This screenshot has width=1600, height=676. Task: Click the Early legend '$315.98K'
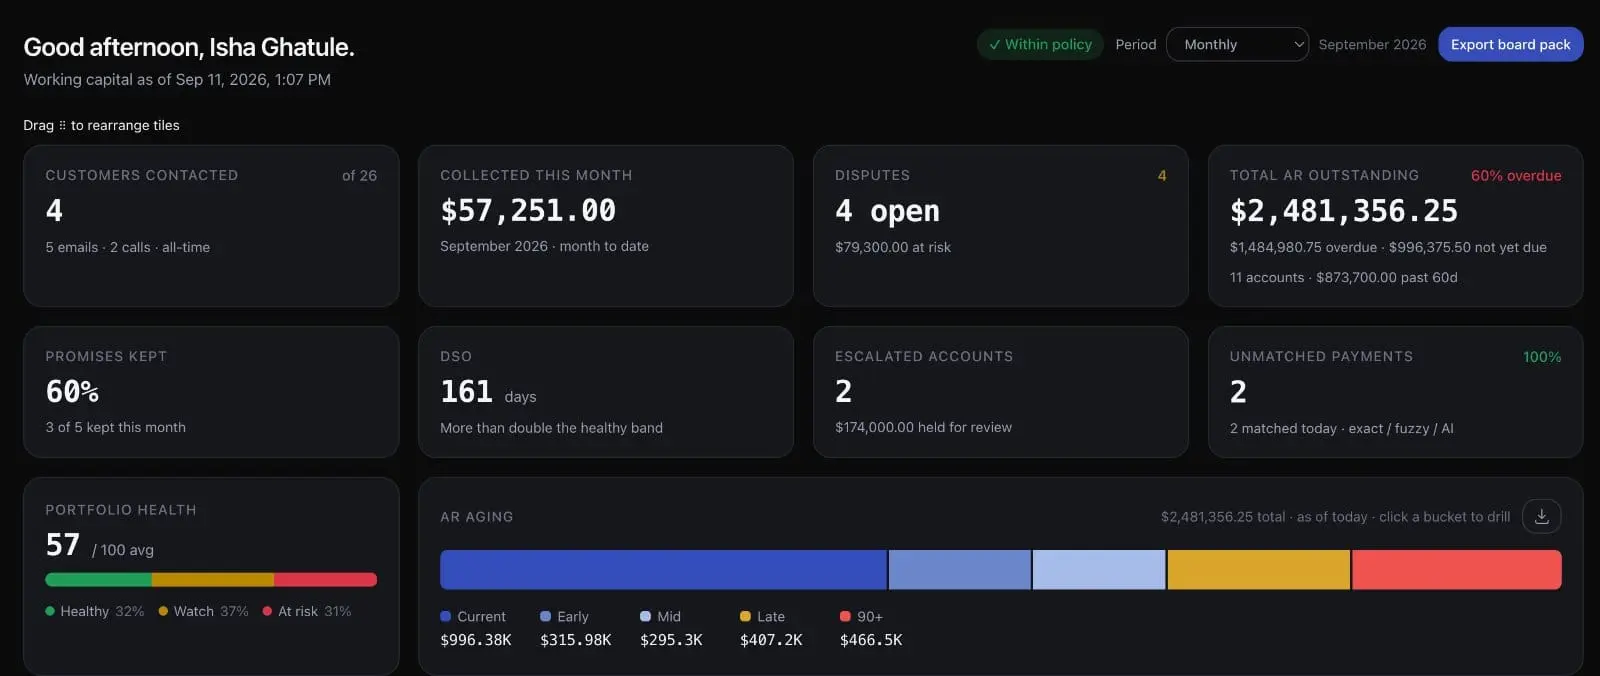point(576,640)
